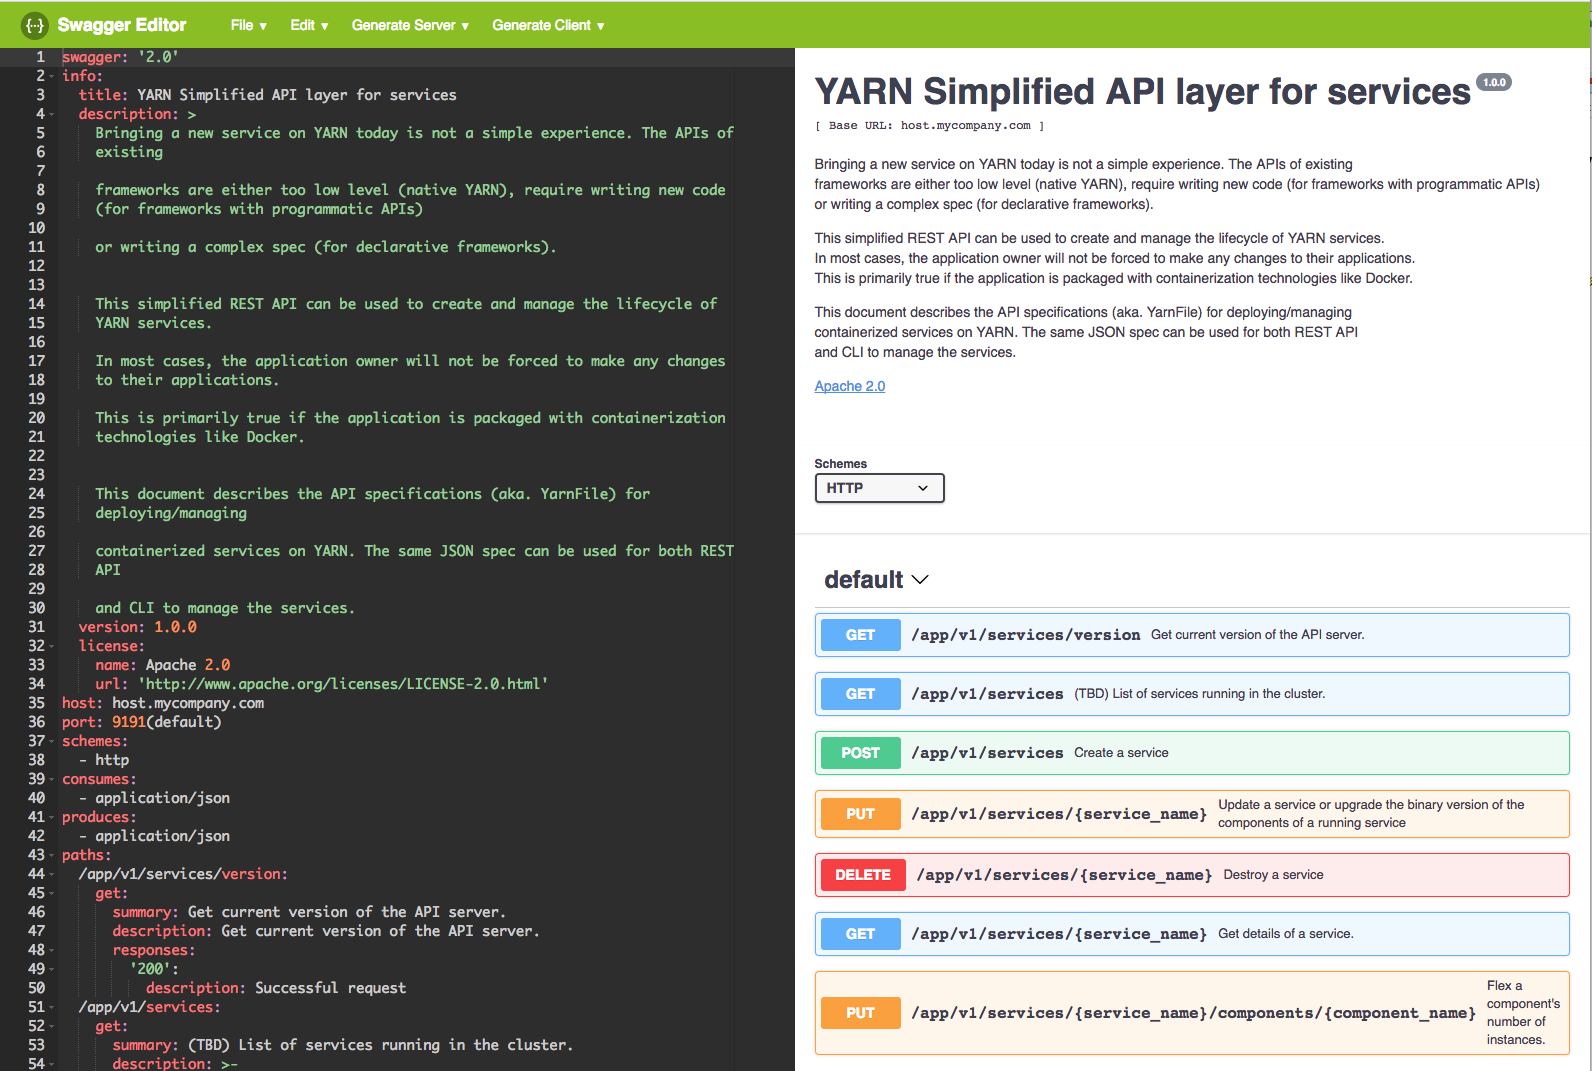Viewport: 1592px width, 1071px height.
Task: Click DELETE badge for Destroy a service
Action: [x=862, y=875]
